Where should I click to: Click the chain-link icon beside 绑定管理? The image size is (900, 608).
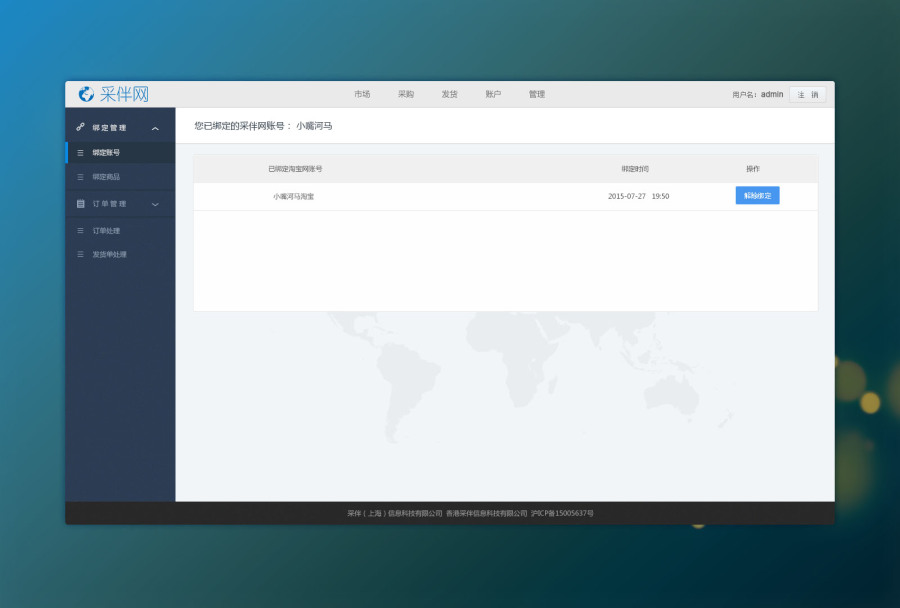80,127
